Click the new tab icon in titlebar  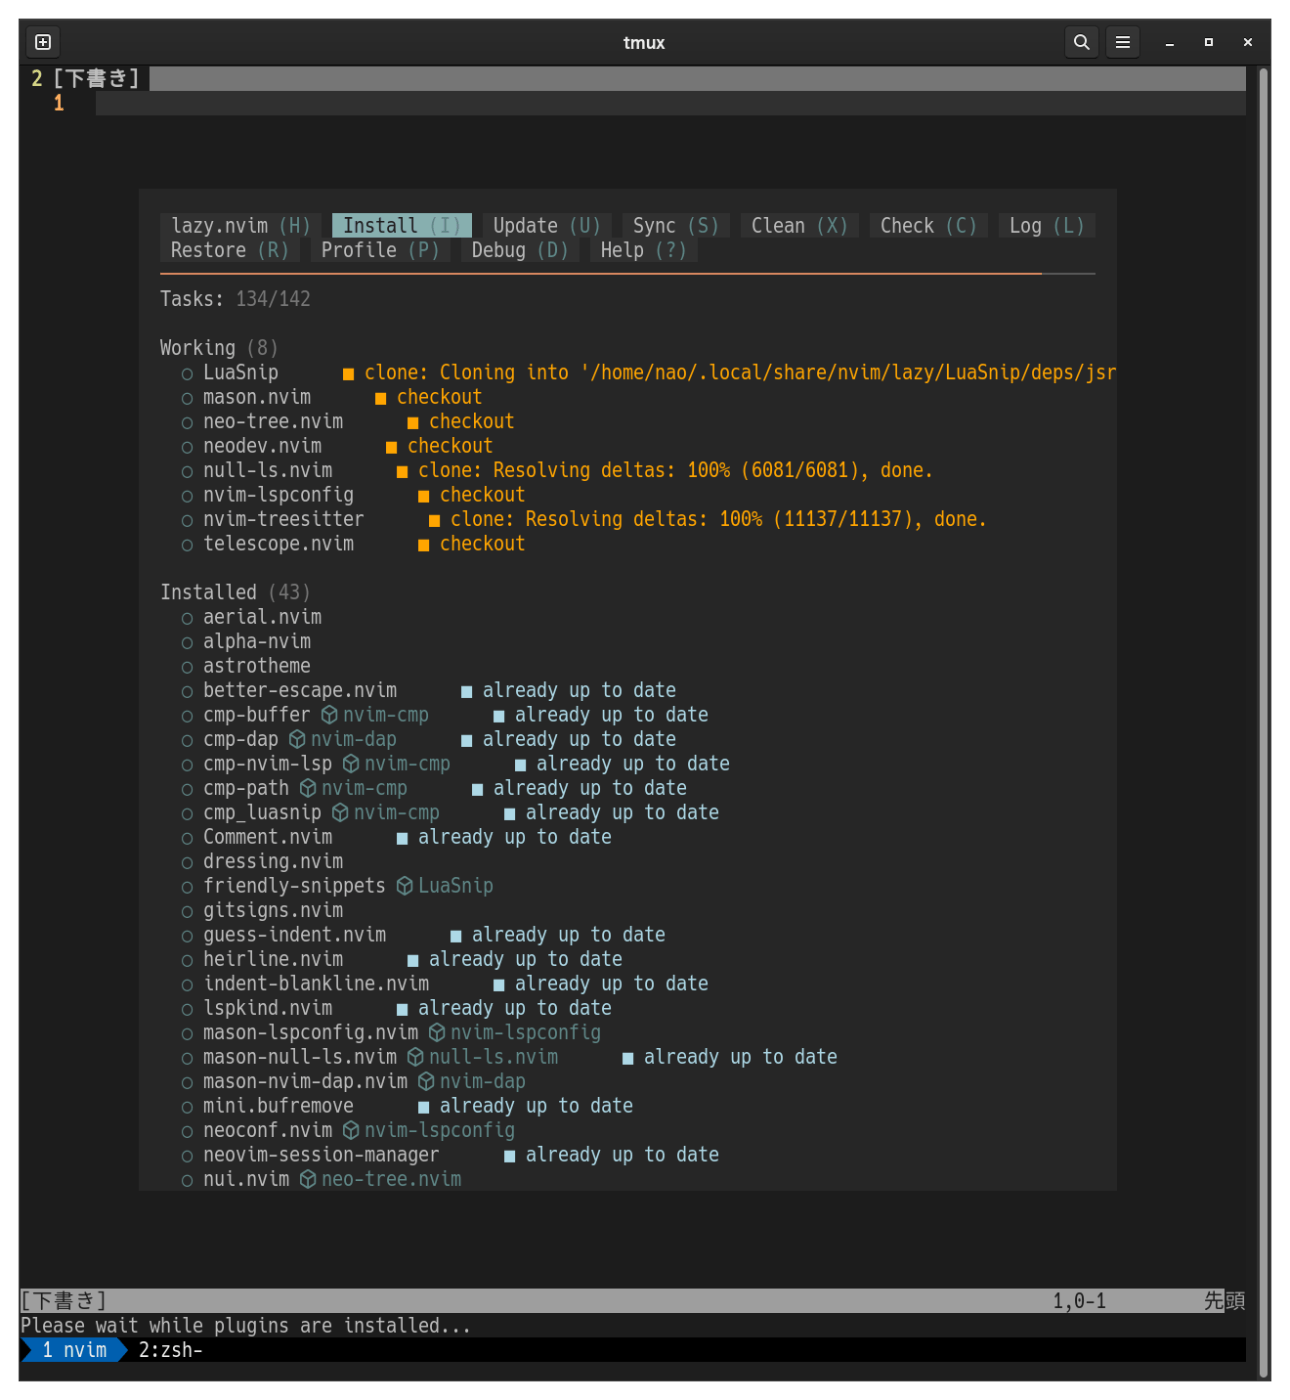[43, 42]
